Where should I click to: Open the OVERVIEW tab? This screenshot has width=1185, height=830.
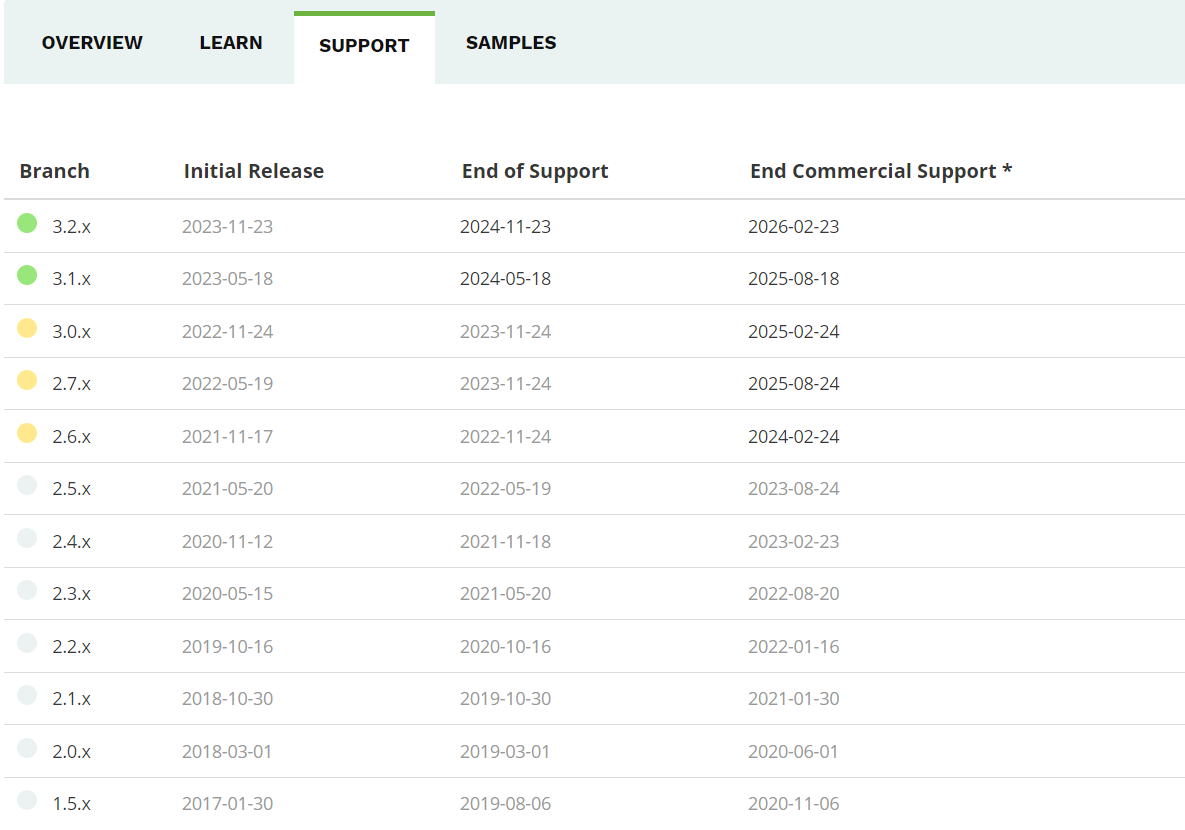[x=92, y=43]
